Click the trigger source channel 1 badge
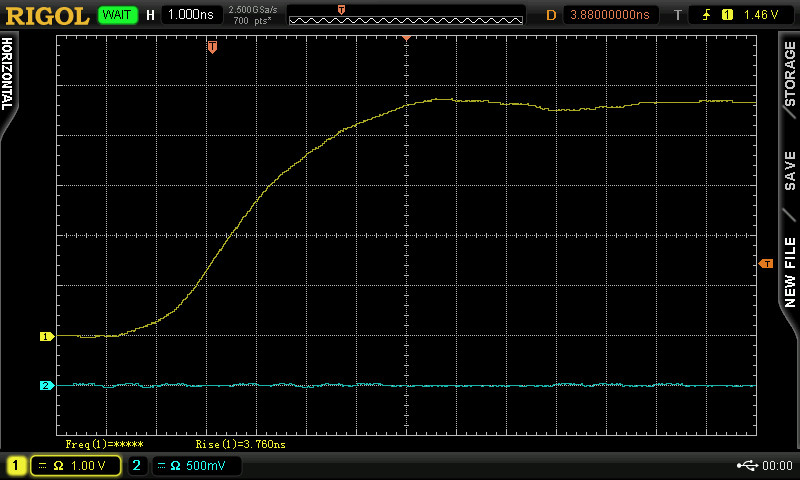800x480 pixels. [727, 15]
